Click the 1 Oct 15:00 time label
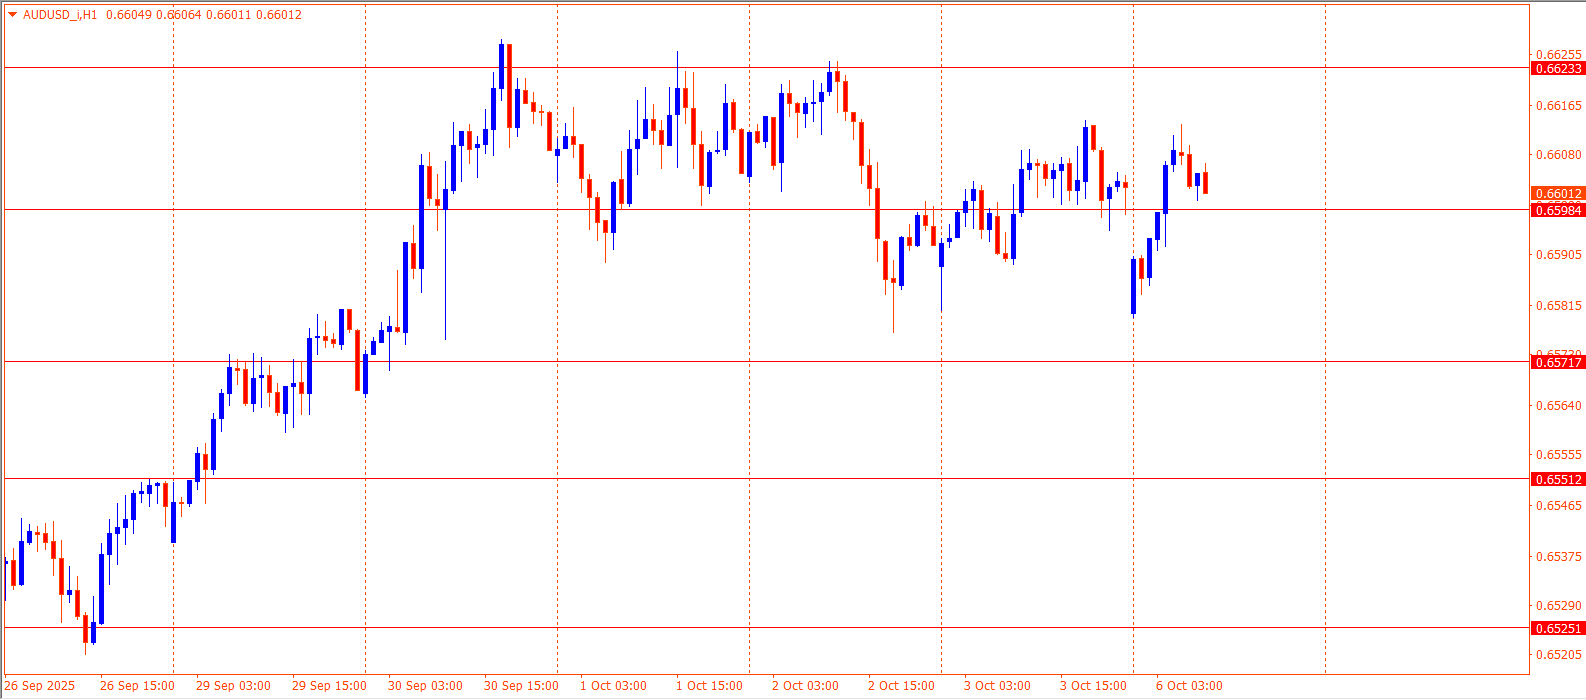 tap(709, 686)
